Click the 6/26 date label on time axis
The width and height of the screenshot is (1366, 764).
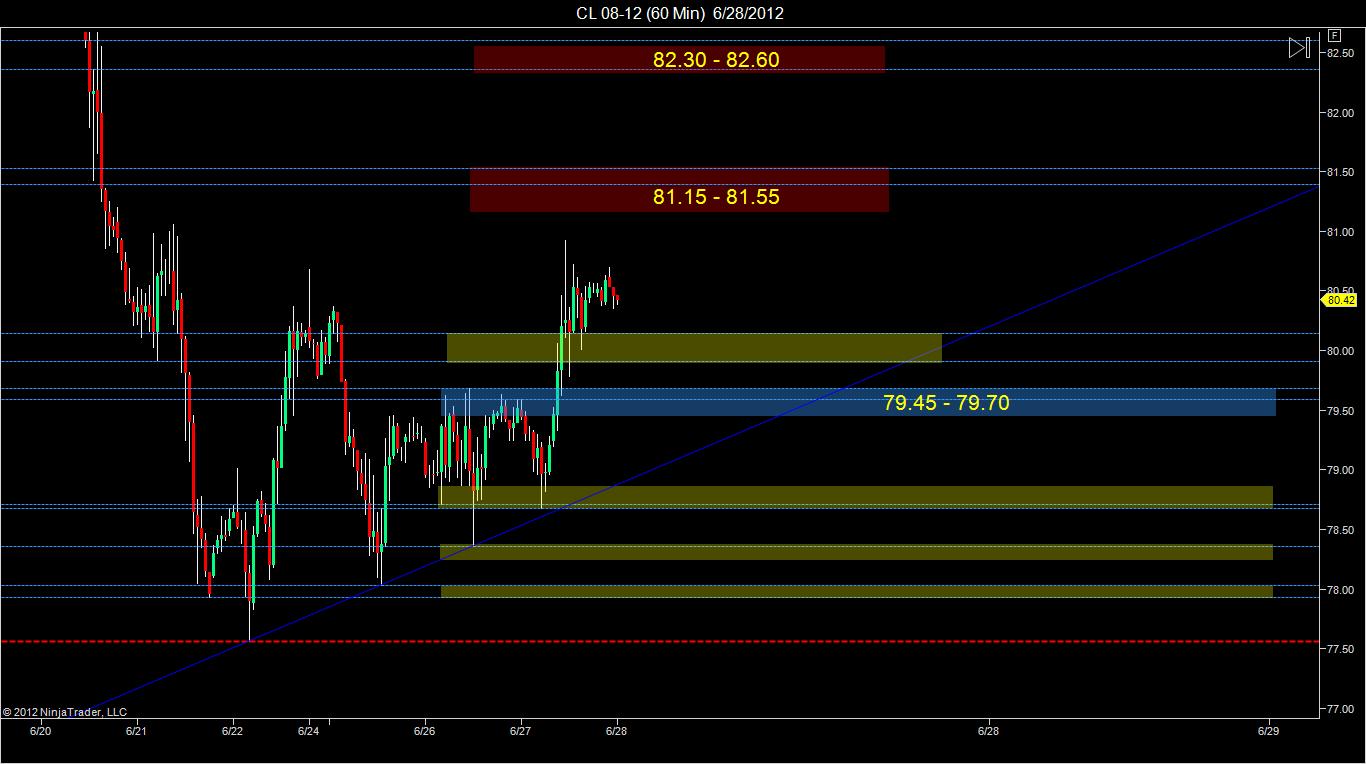tap(426, 732)
